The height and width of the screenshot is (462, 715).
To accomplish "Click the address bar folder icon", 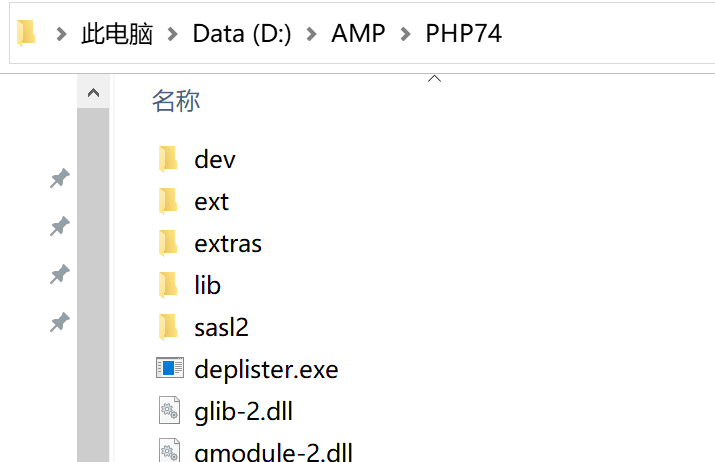I will click(26, 33).
